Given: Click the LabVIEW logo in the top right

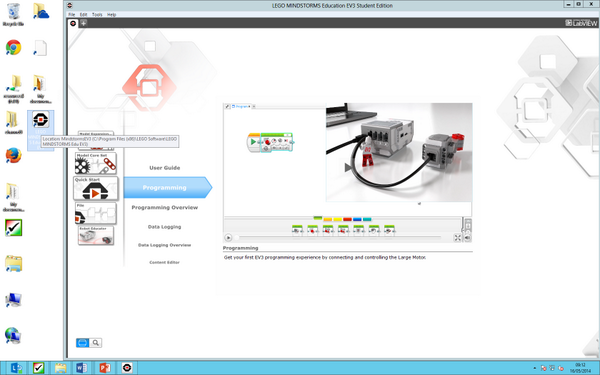Looking at the screenshot, I should click(581, 23).
